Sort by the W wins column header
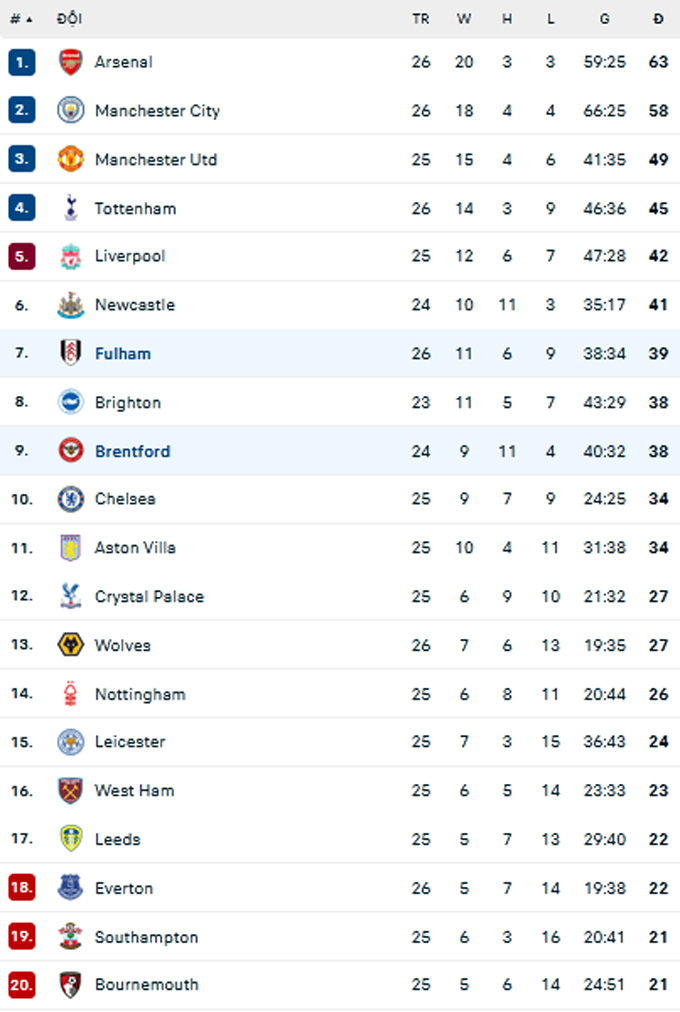This screenshot has width=680, height=1012. [x=464, y=19]
